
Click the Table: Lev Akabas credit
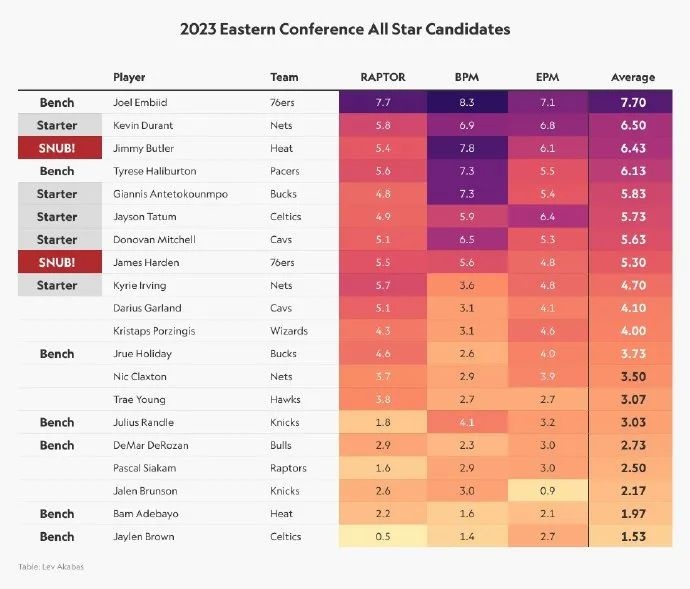pyautogui.click(x=51, y=567)
